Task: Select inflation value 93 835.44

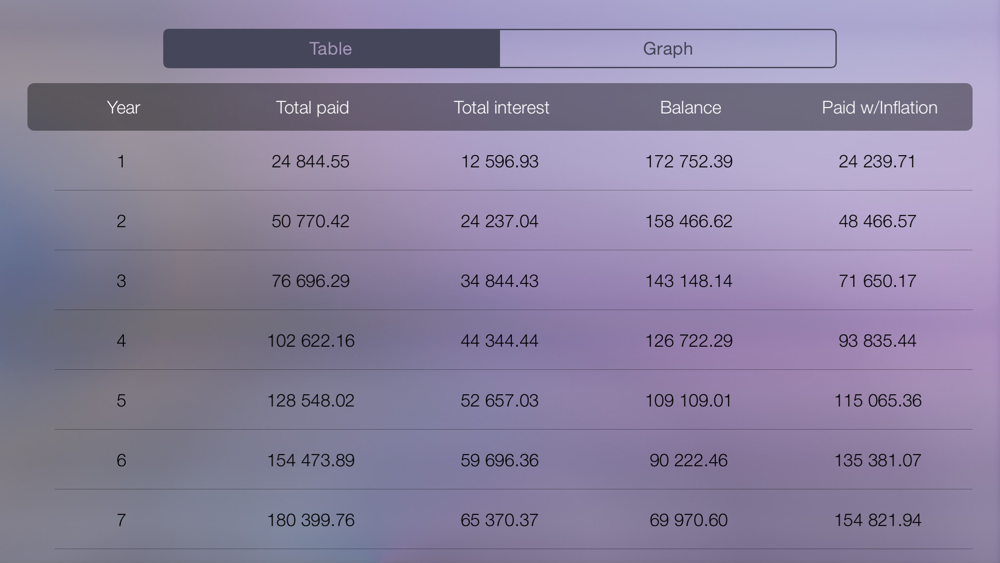Action: pyautogui.click(x=877, y=341)
